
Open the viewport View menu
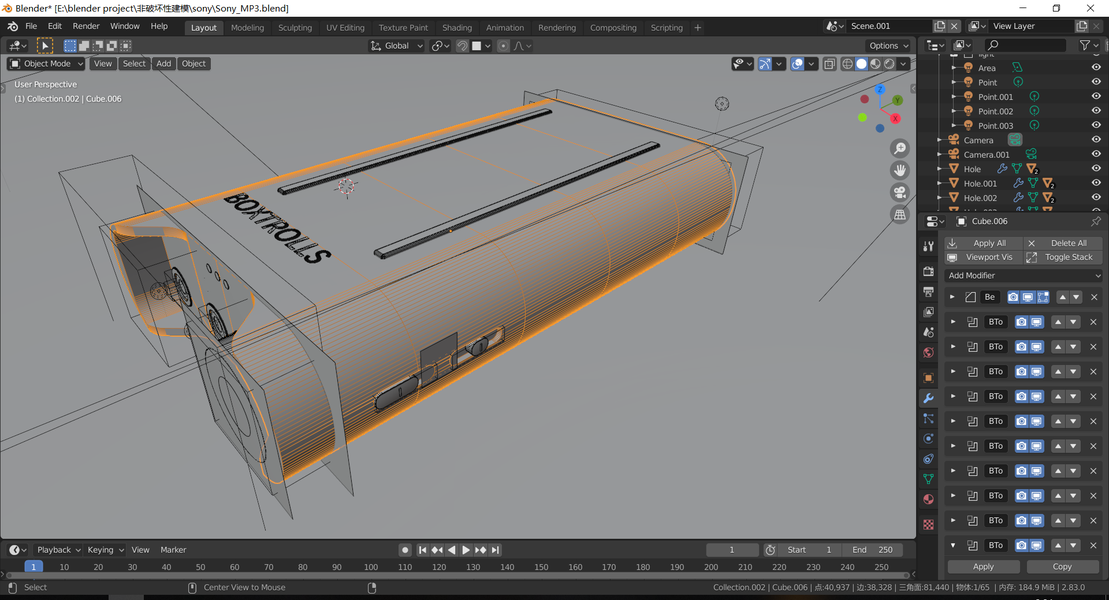[x=103, y=64]
